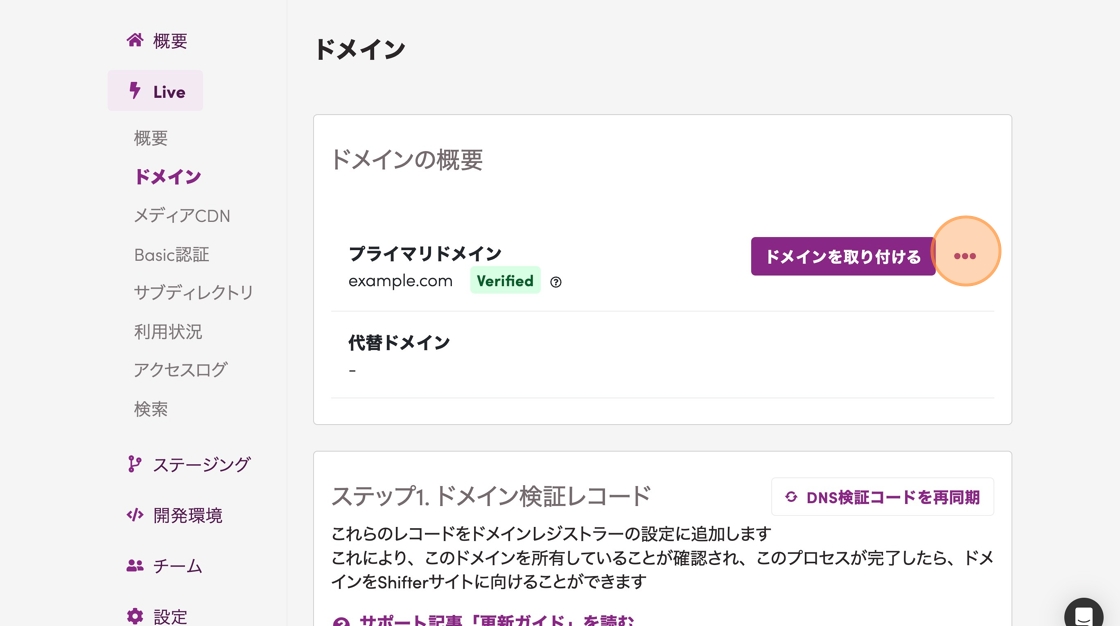Open メディアCDN in the sidebar
1120x626 pixels.
coord(182,216)
